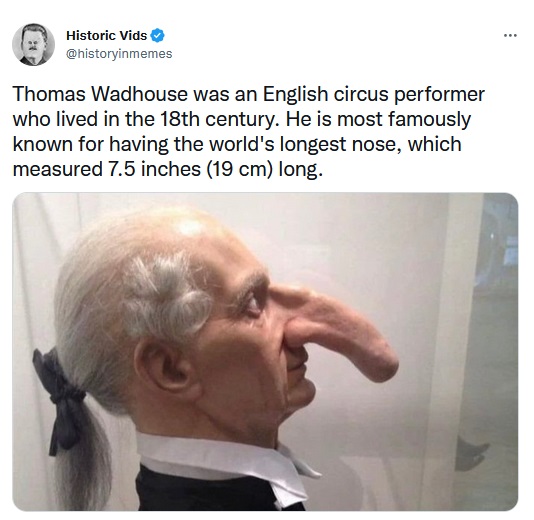534x520 pixels.
Task: Click the bald forehead highlight in photo
Action: click(x=189, y=226)
